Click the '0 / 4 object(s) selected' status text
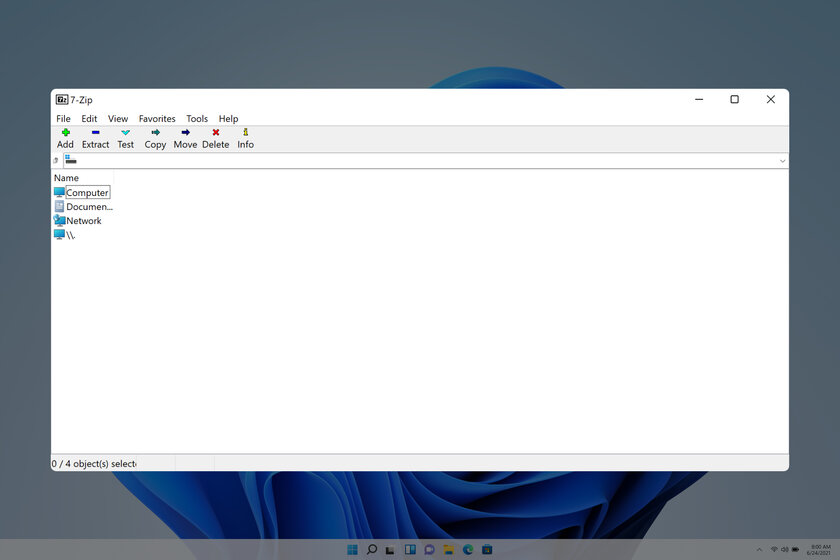Viewport: 840px width, 560px height. [94, 464]
